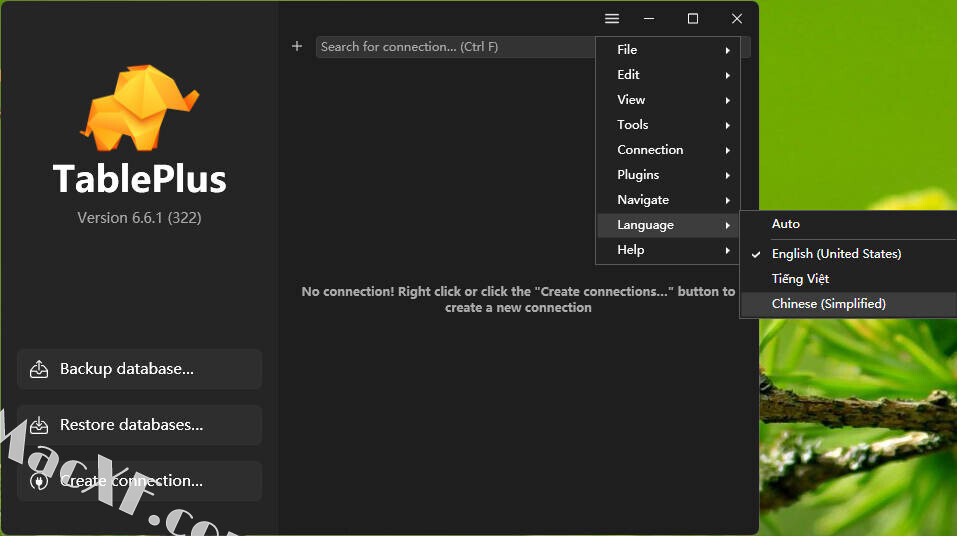Choose Auto language option
Image resolution: width=957 pixels, height=536 pixels.
849,224
